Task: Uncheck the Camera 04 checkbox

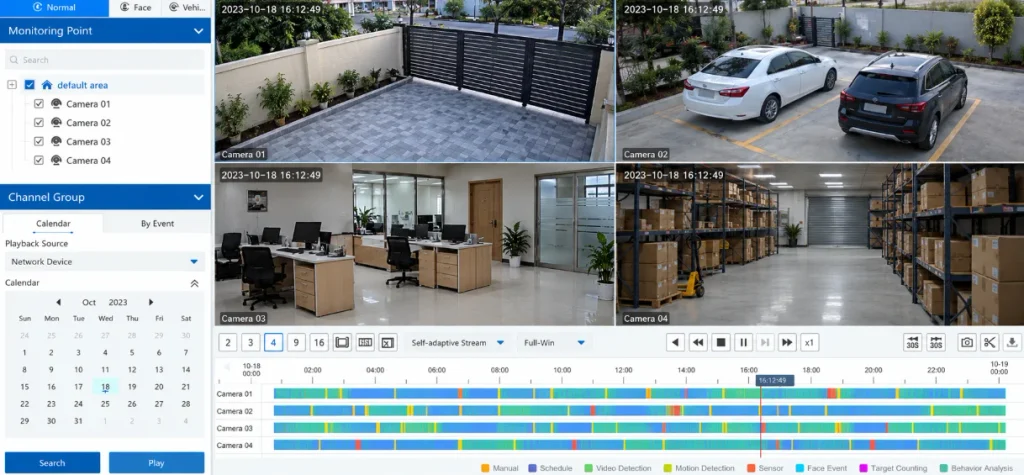Action: (39, 161)
